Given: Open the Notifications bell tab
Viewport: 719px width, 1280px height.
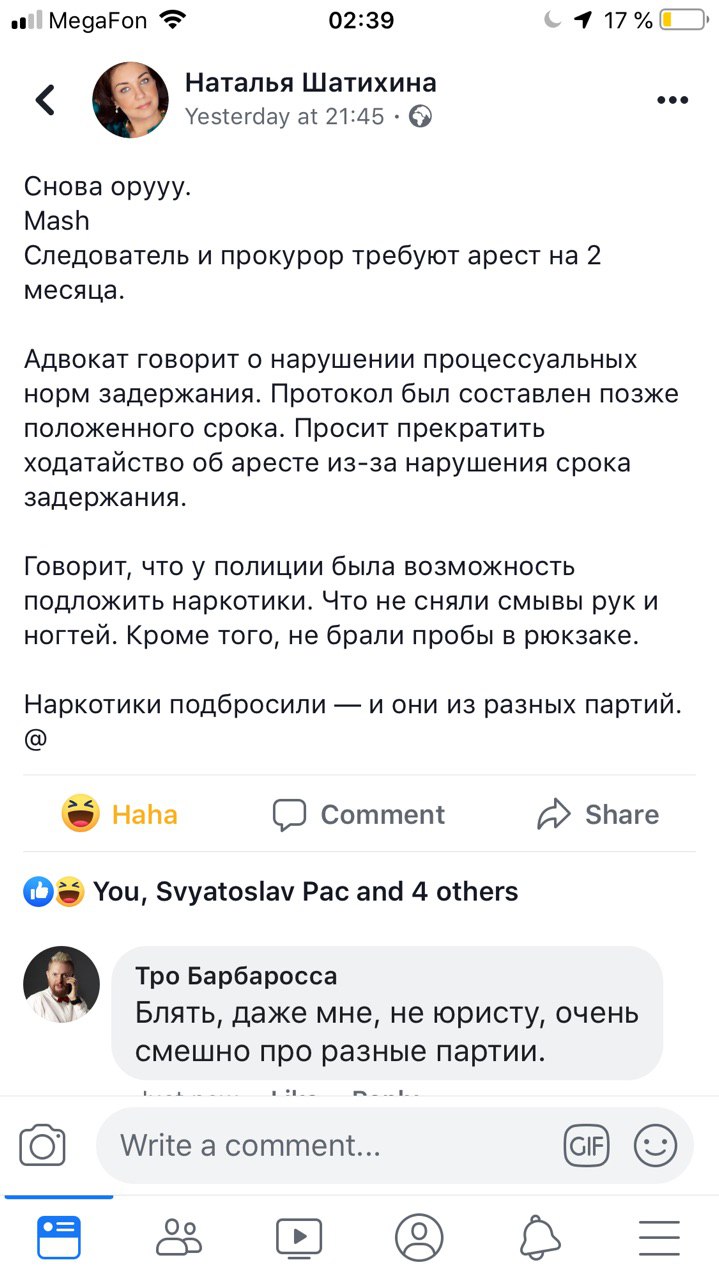Looking at the screenshot, I should pyautogui.click(x=540, y=1237).
